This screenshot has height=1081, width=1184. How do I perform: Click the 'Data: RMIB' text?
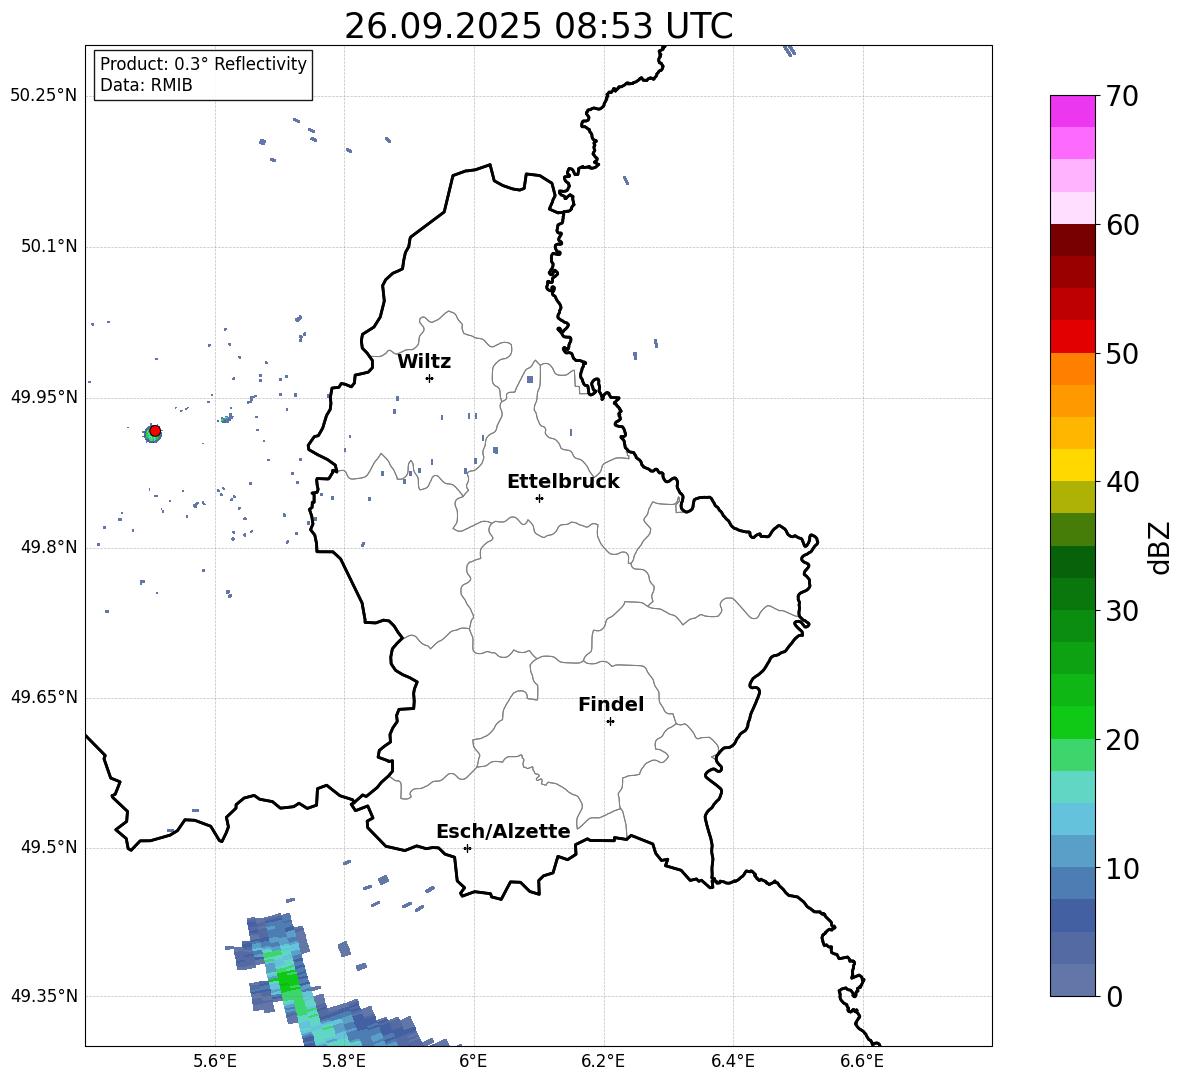tap(146, 85)
